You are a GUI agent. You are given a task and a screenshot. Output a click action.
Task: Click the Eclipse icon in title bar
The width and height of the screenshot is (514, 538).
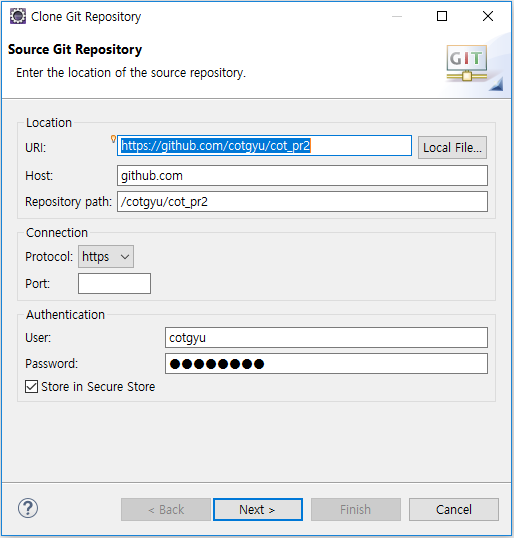point(18,16)
